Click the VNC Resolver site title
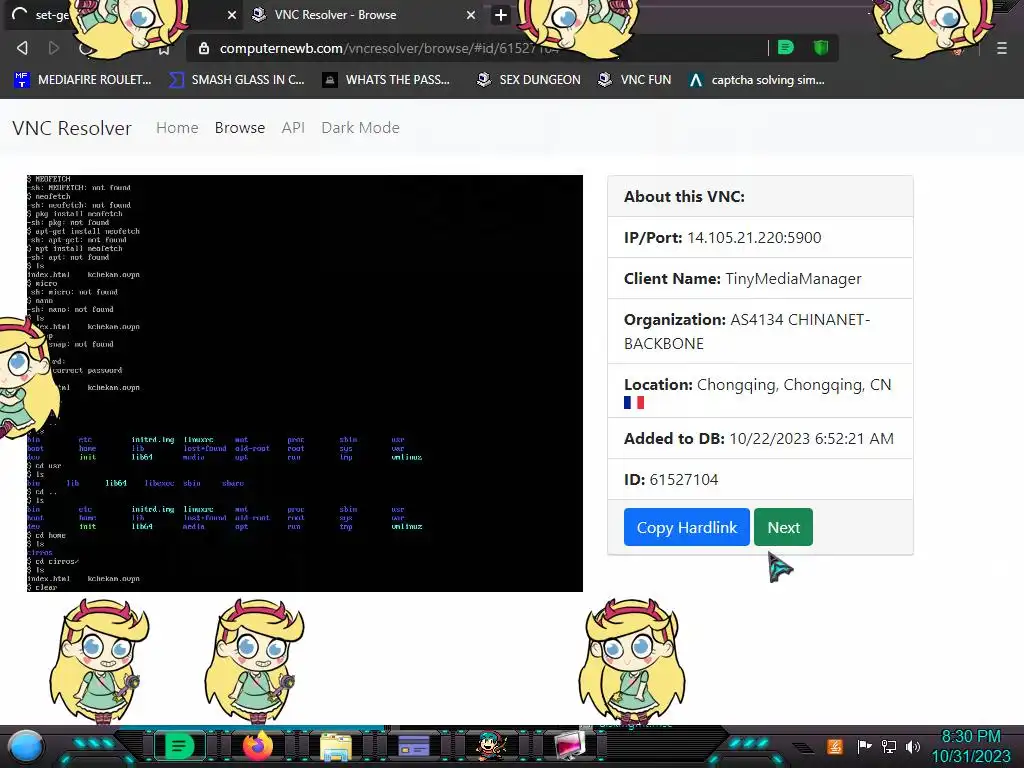 point(72,128)
